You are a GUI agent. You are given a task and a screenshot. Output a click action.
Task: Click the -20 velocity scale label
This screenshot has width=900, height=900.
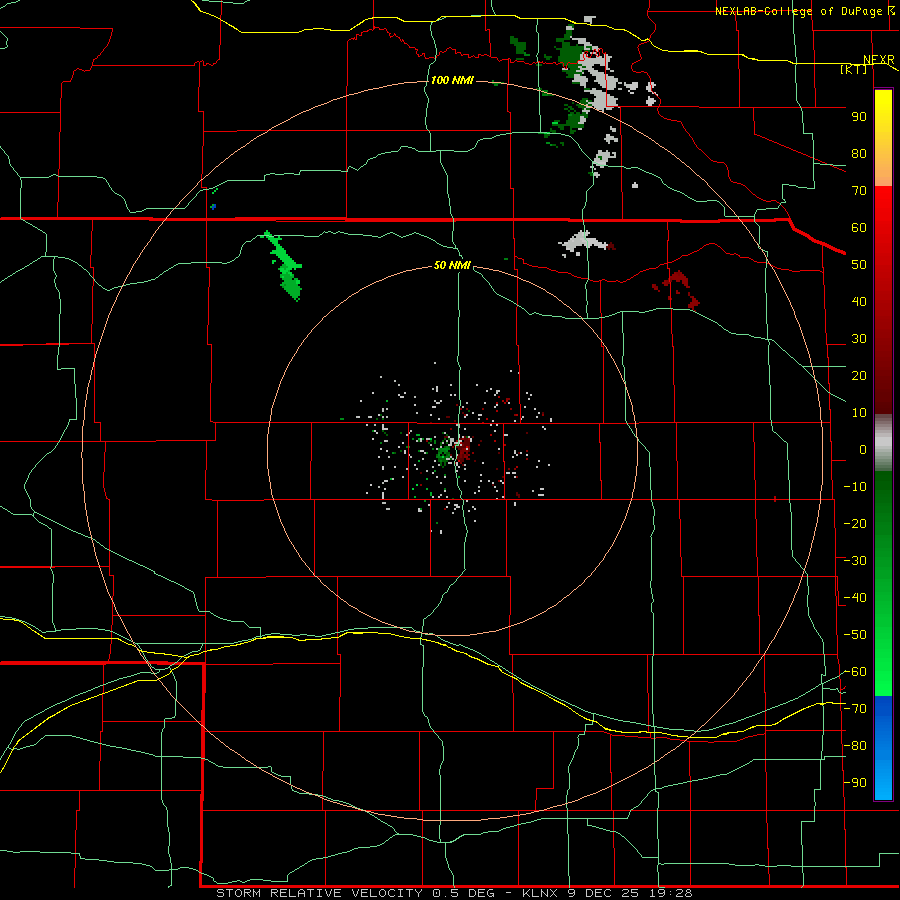click(x=855, y=524)
